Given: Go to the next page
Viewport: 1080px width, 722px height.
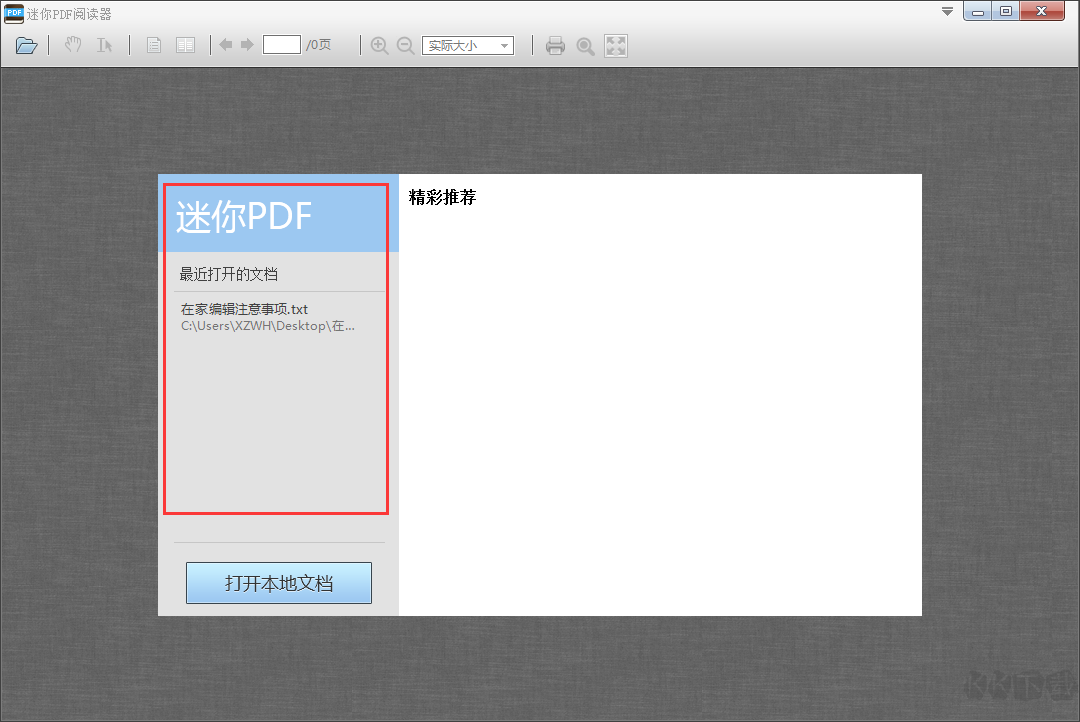Looking at the screenshot, I should (245, 44).
